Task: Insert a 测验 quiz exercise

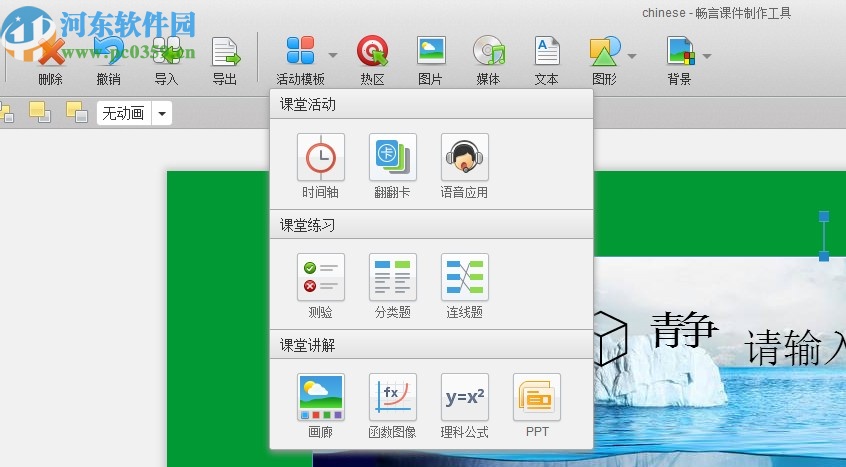Action: point(321,277)
